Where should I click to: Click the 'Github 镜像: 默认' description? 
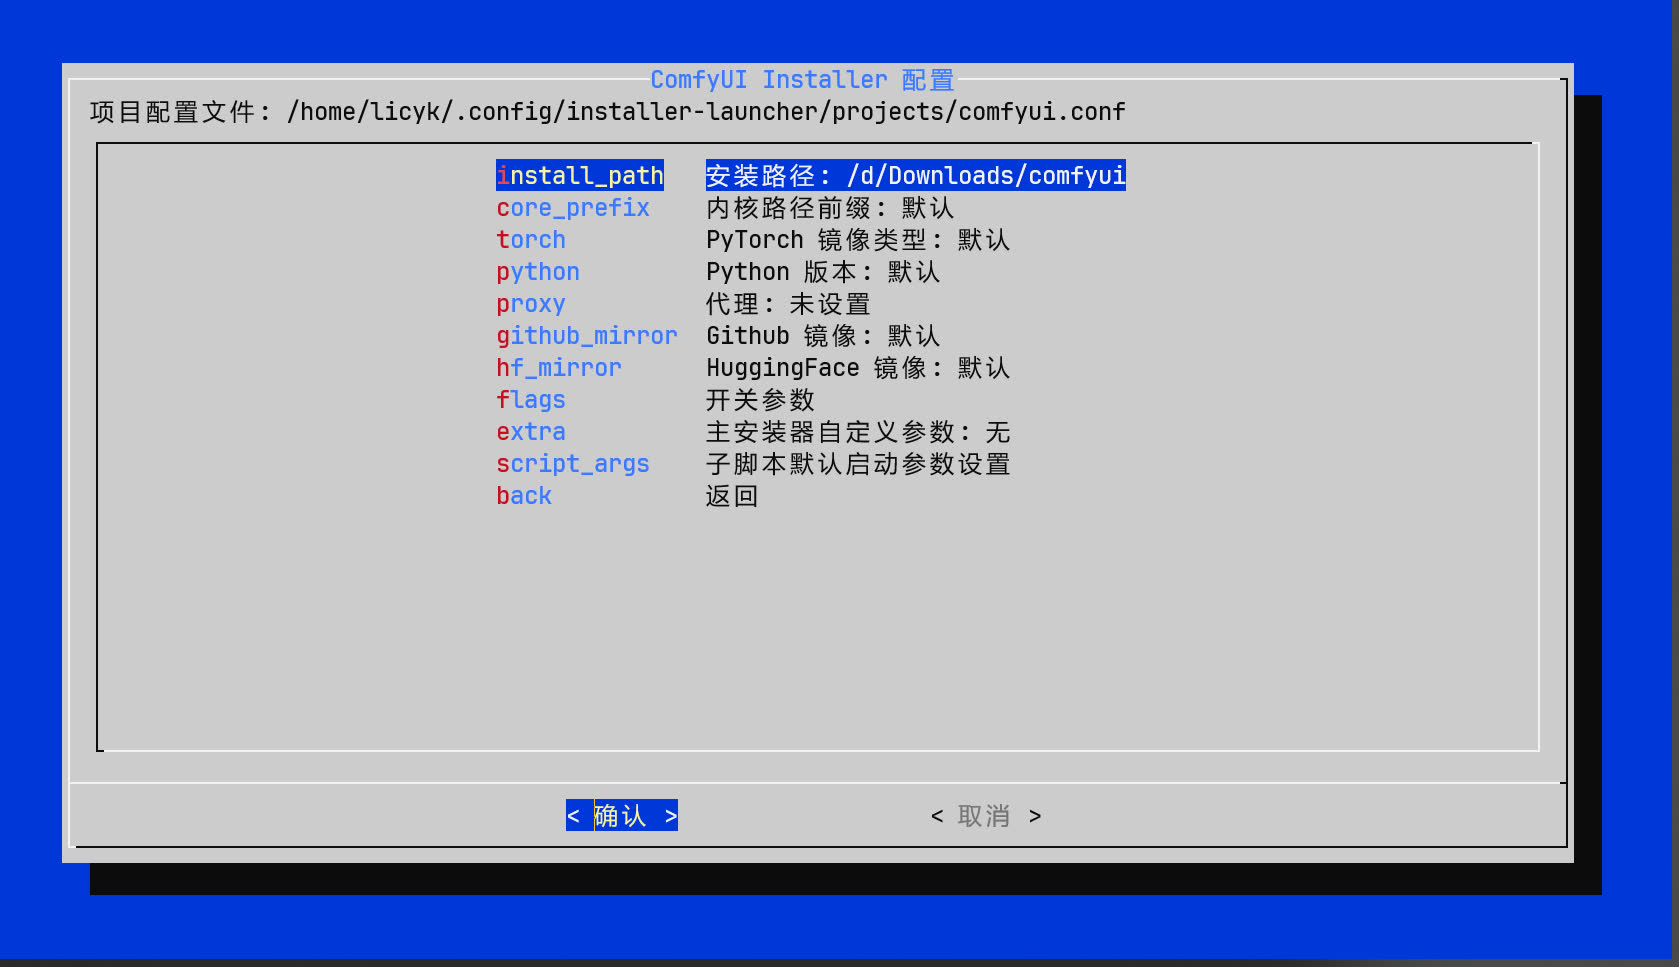click(x=823, y=336)
